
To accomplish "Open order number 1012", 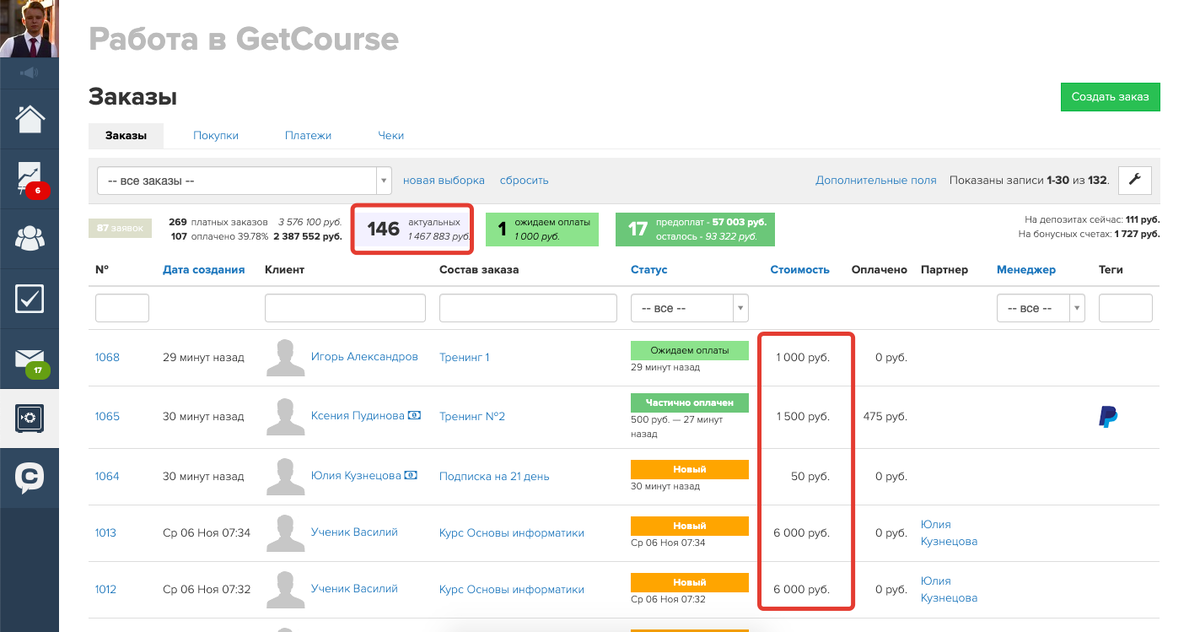I will [106, 590].
